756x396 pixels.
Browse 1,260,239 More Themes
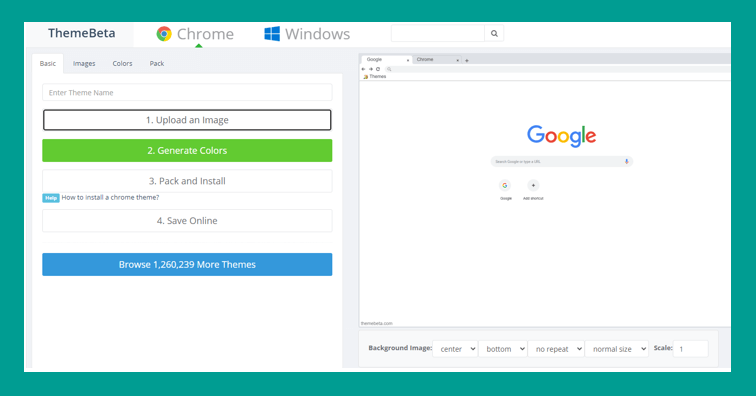point(187,264)
